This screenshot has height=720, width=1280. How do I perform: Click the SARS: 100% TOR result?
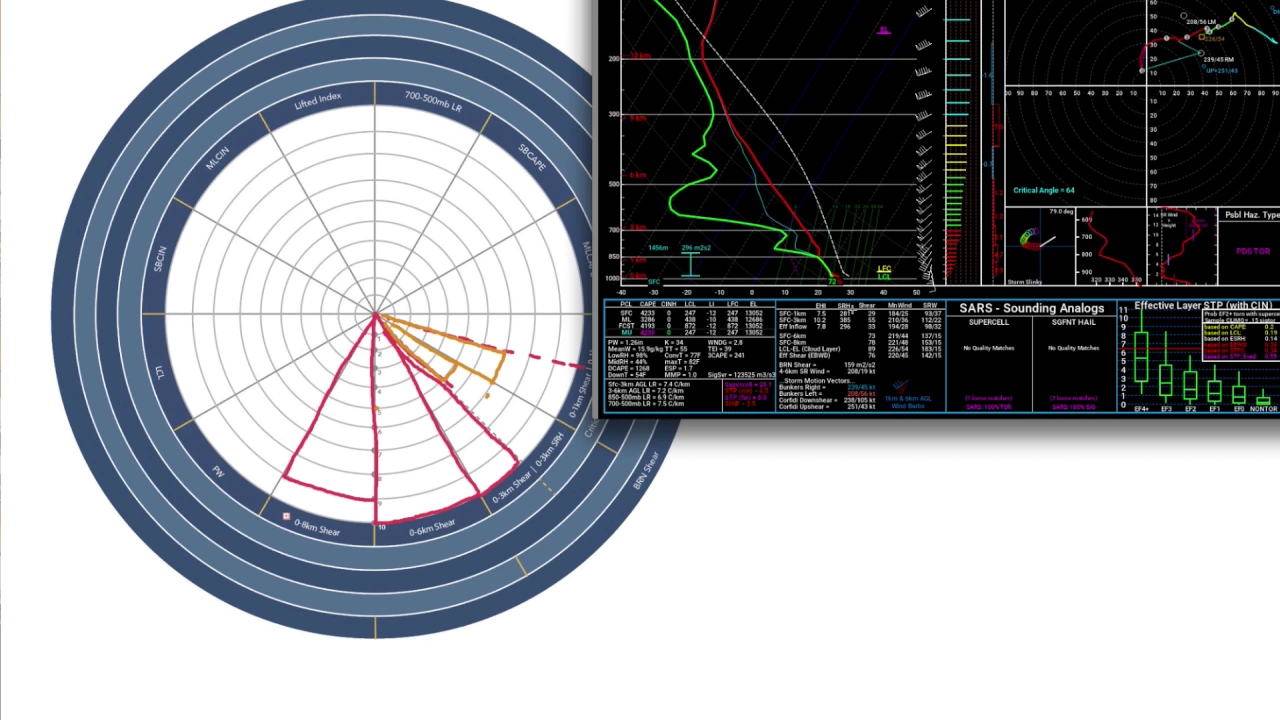pyautogui.click(x=988, y=407)
